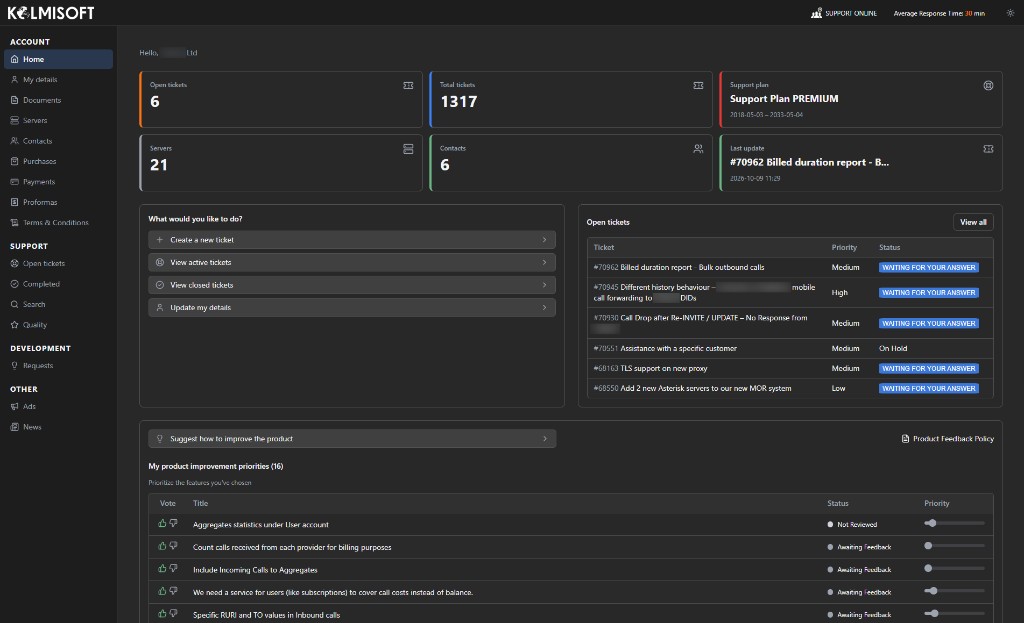Toggle the theme sun icon in header
Screen dimensions: 1024x623
(1010, 13)
